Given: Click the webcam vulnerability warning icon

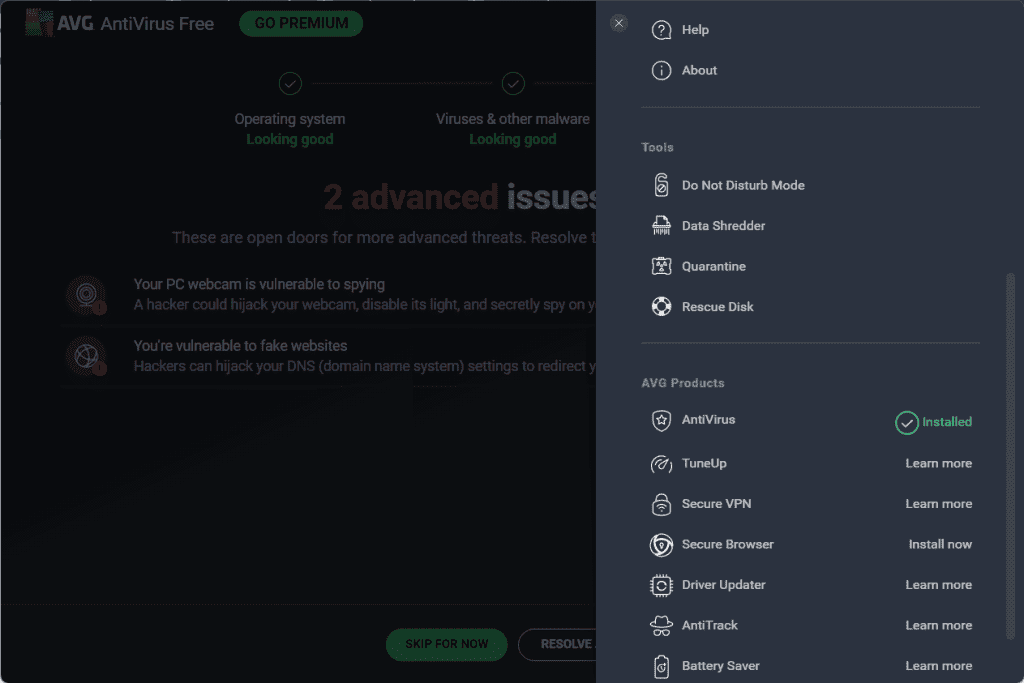Looking at the screenshot, I should (x=85, y=295).
